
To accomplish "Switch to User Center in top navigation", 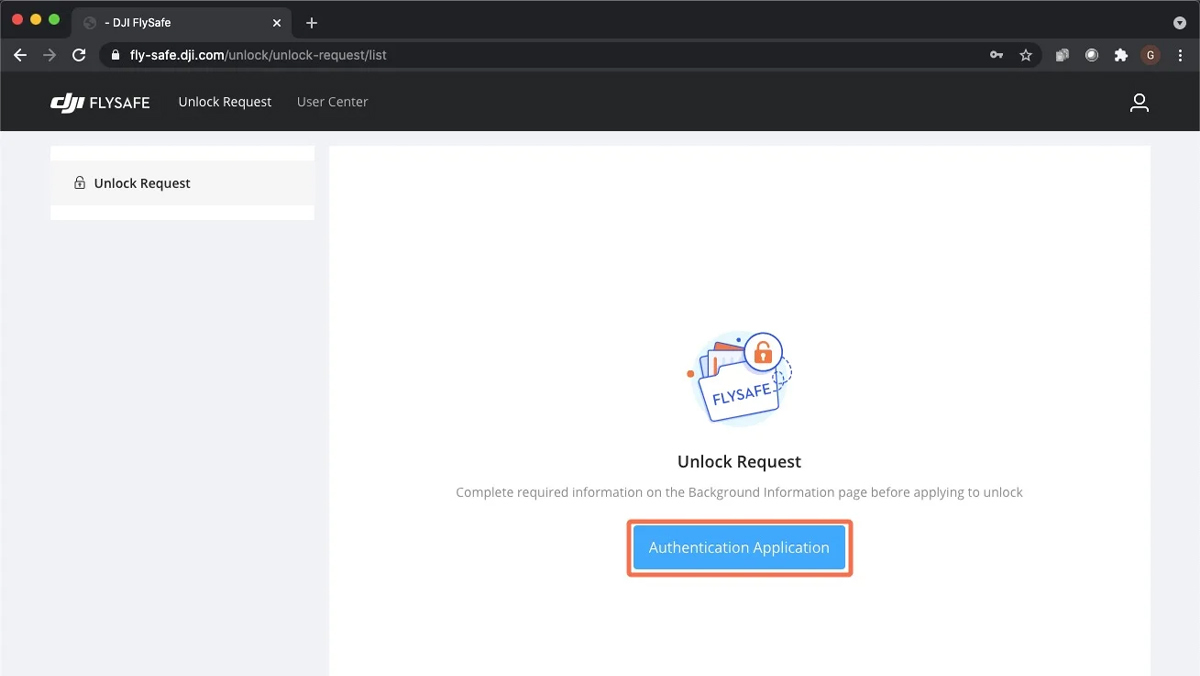I will tap(332, 102).
